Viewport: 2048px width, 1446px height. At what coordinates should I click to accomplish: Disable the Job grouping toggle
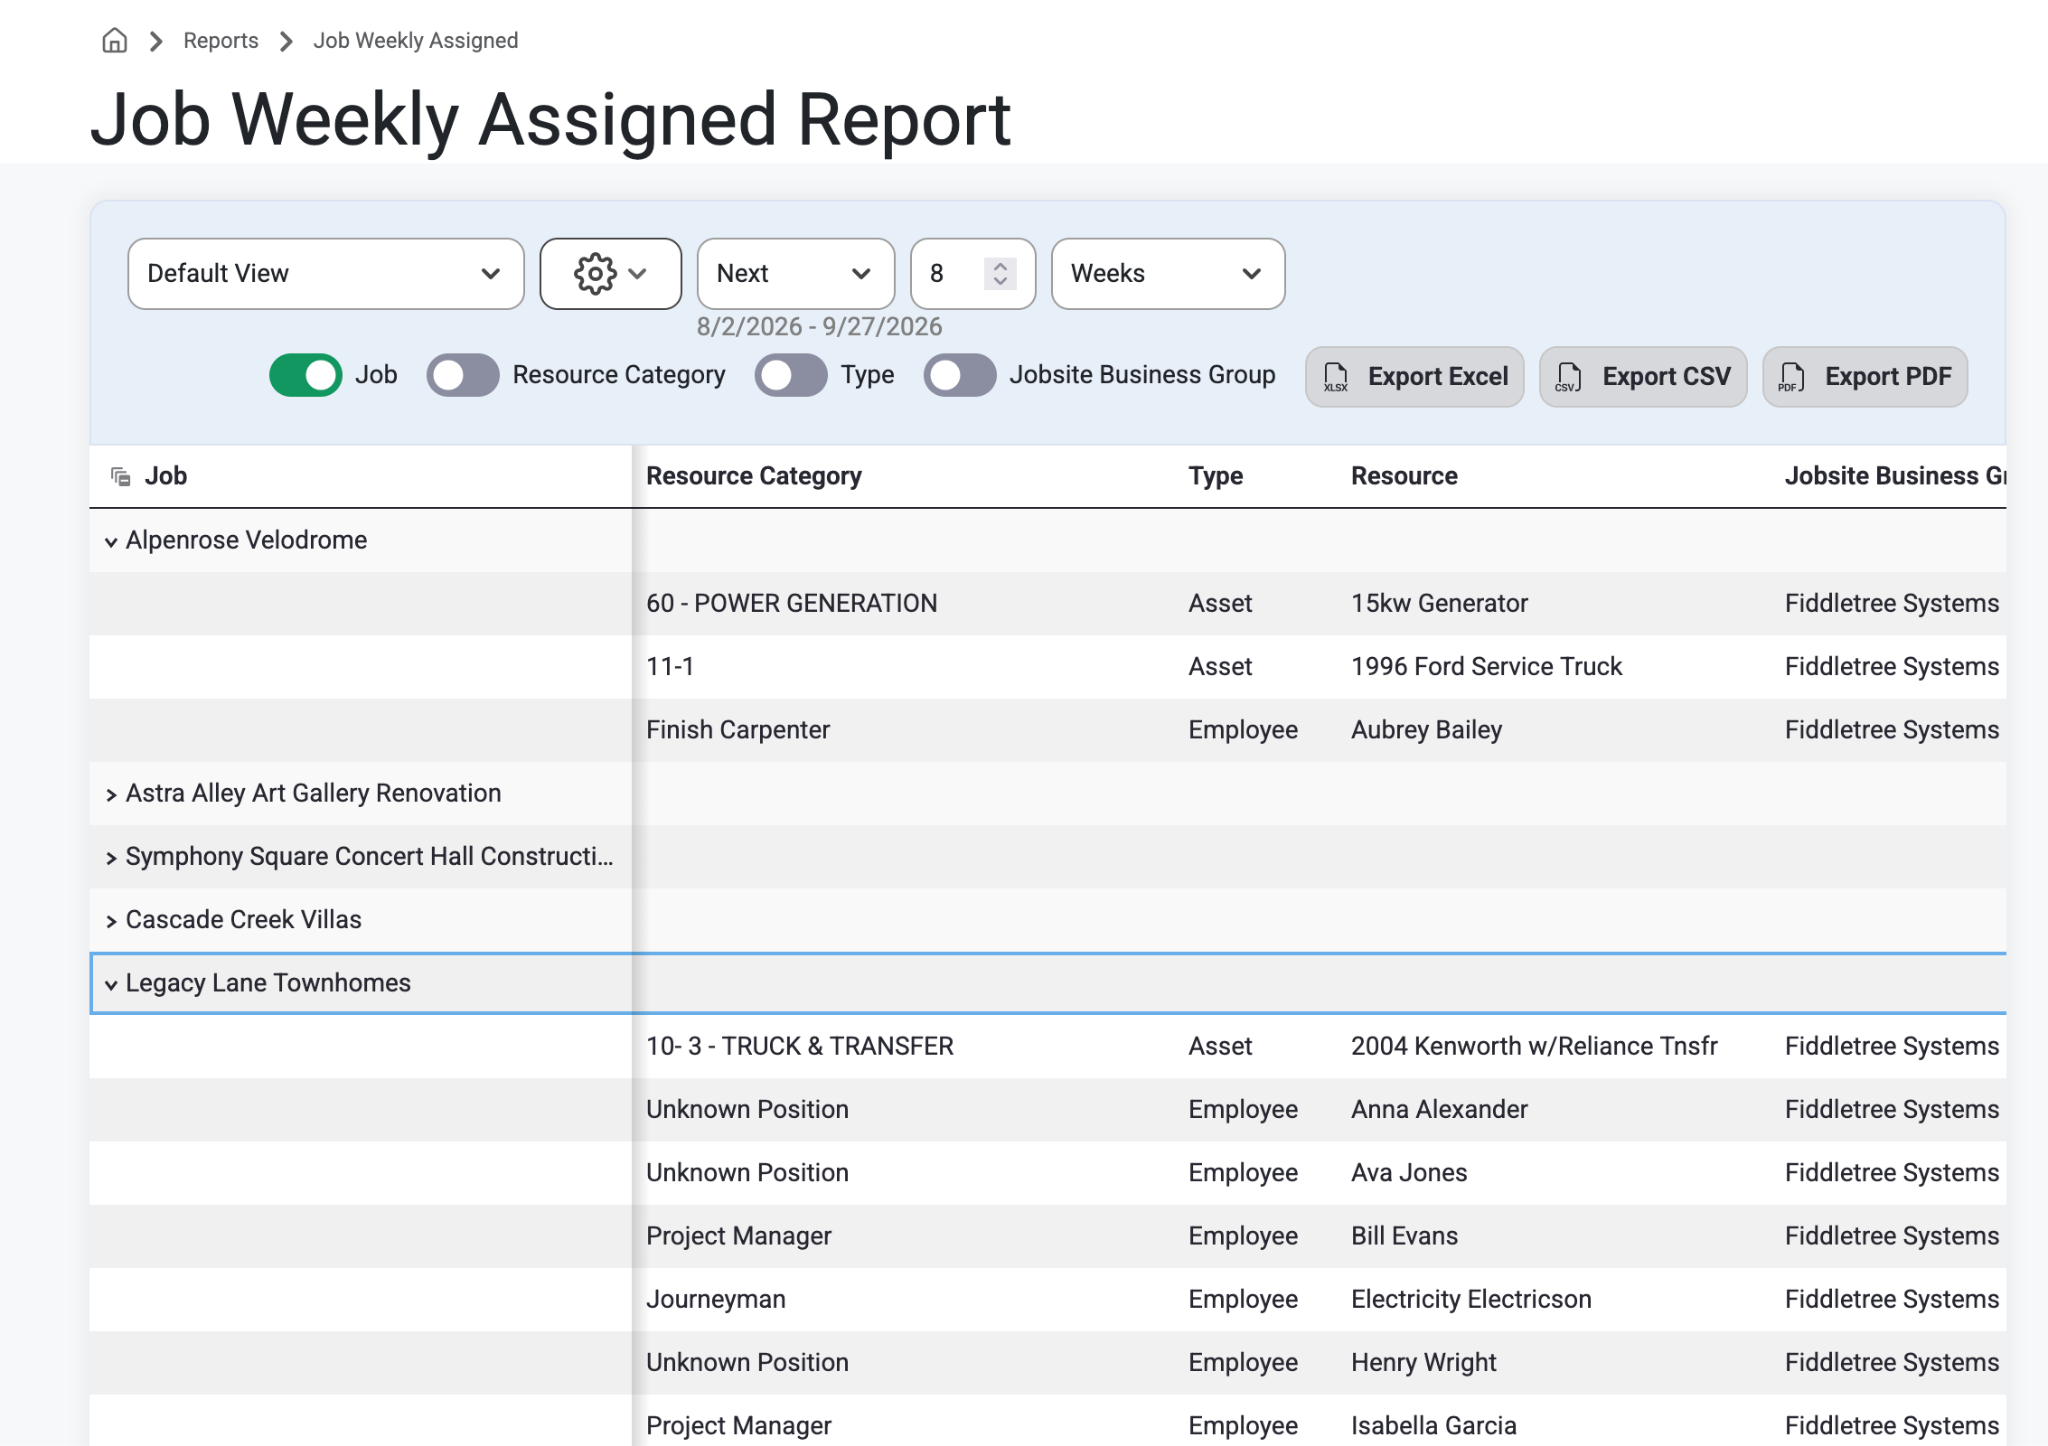[305, 375]
